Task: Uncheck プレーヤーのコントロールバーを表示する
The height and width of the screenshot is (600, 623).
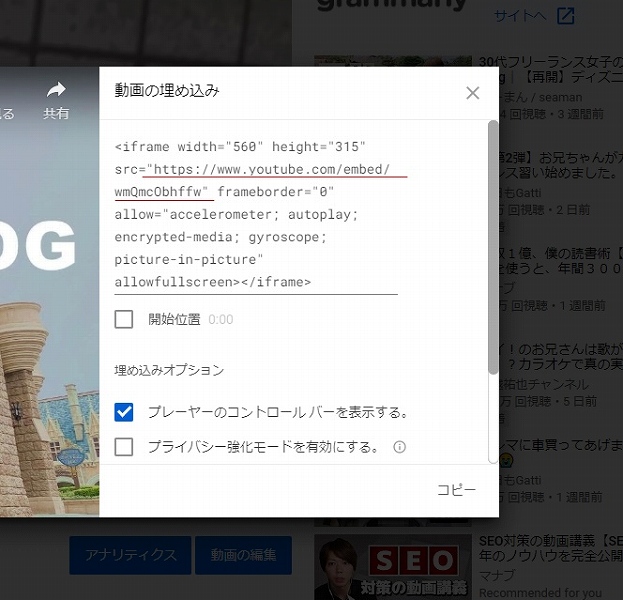Action: pos(124,412)
